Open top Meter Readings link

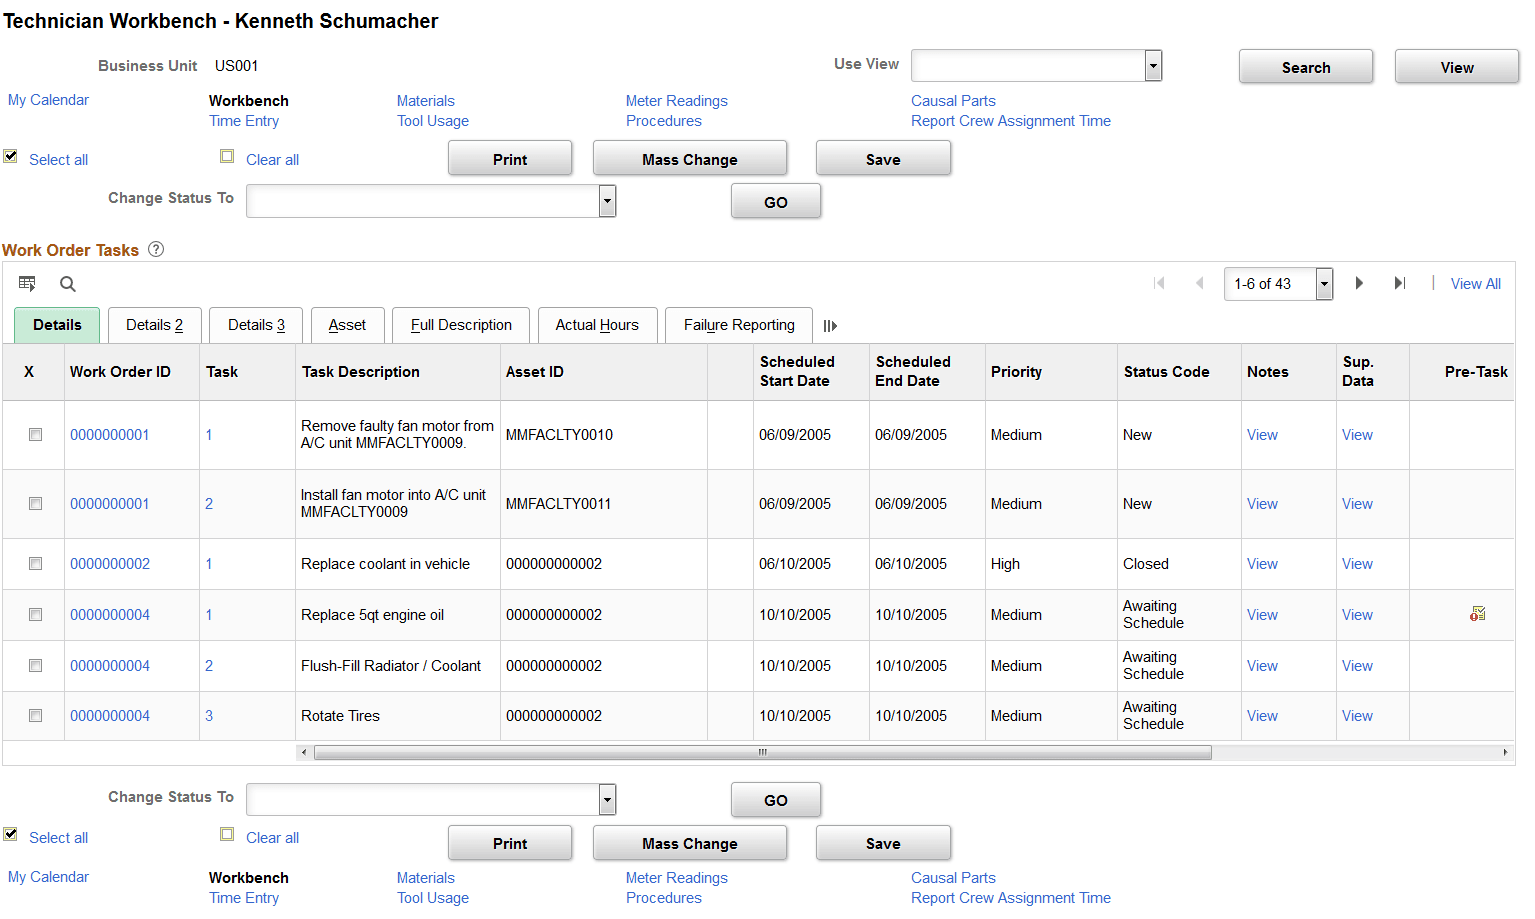(677, 101)
